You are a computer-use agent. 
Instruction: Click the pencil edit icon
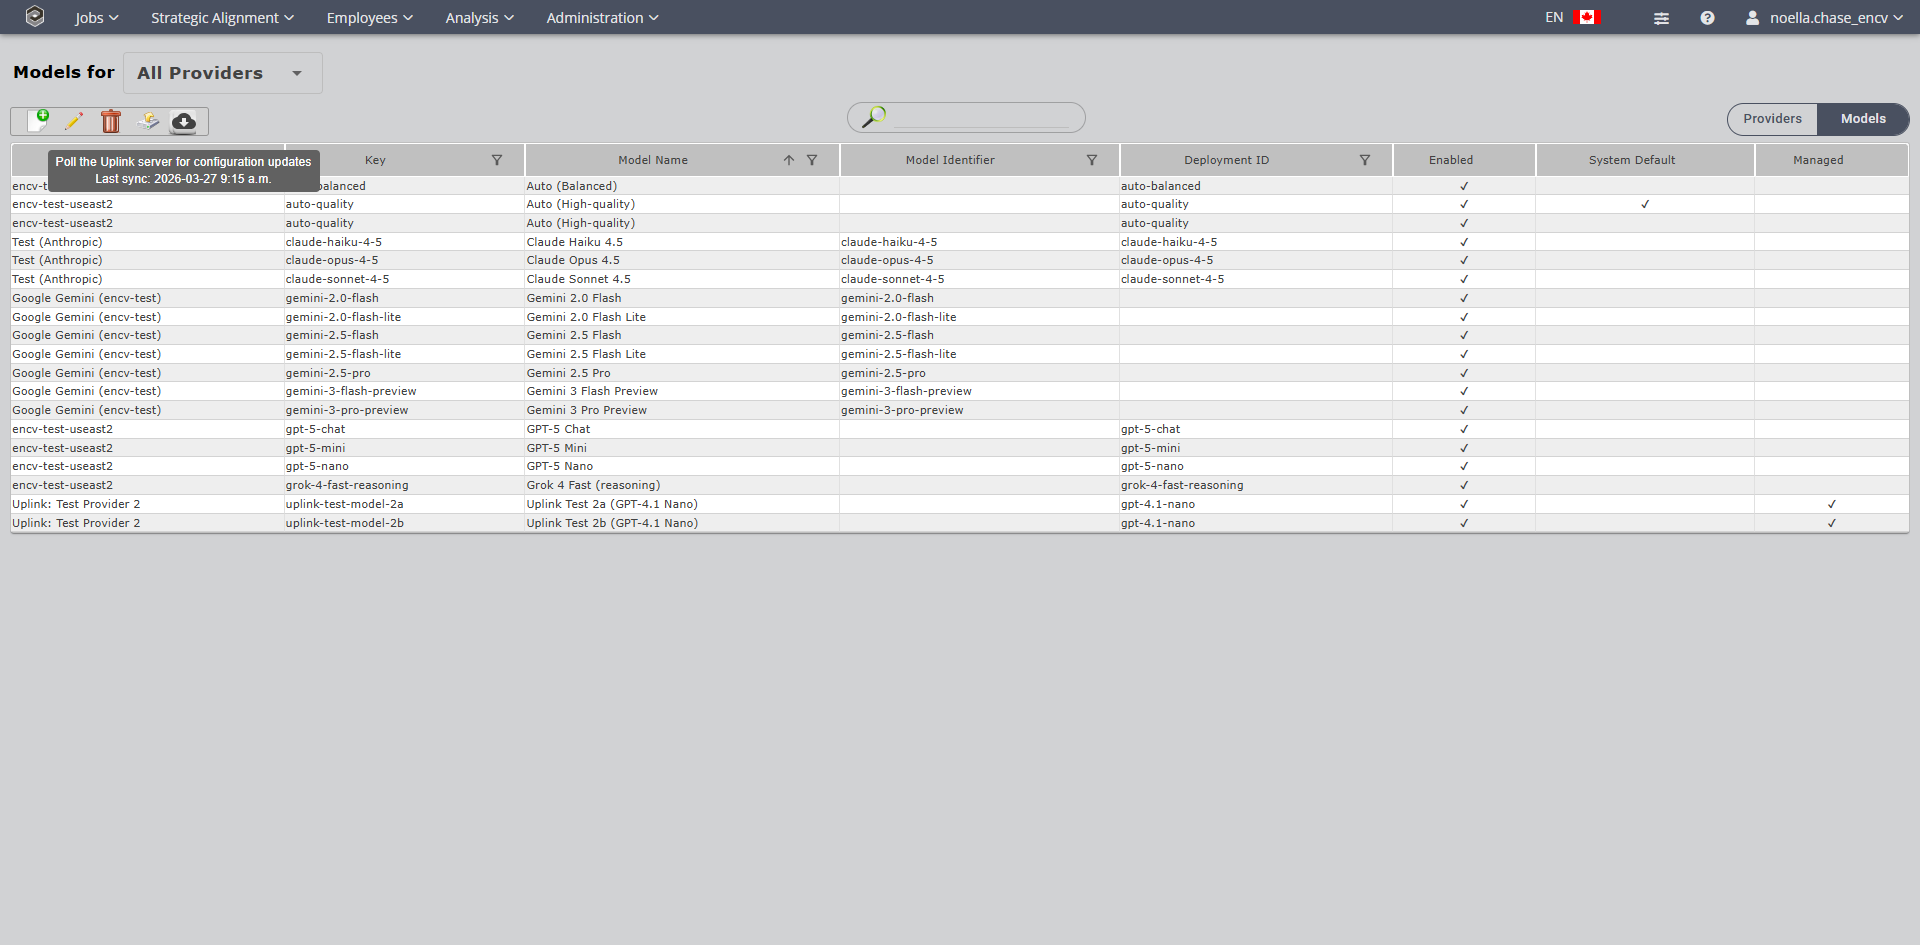pyautogui.click(x=74, y=121)
